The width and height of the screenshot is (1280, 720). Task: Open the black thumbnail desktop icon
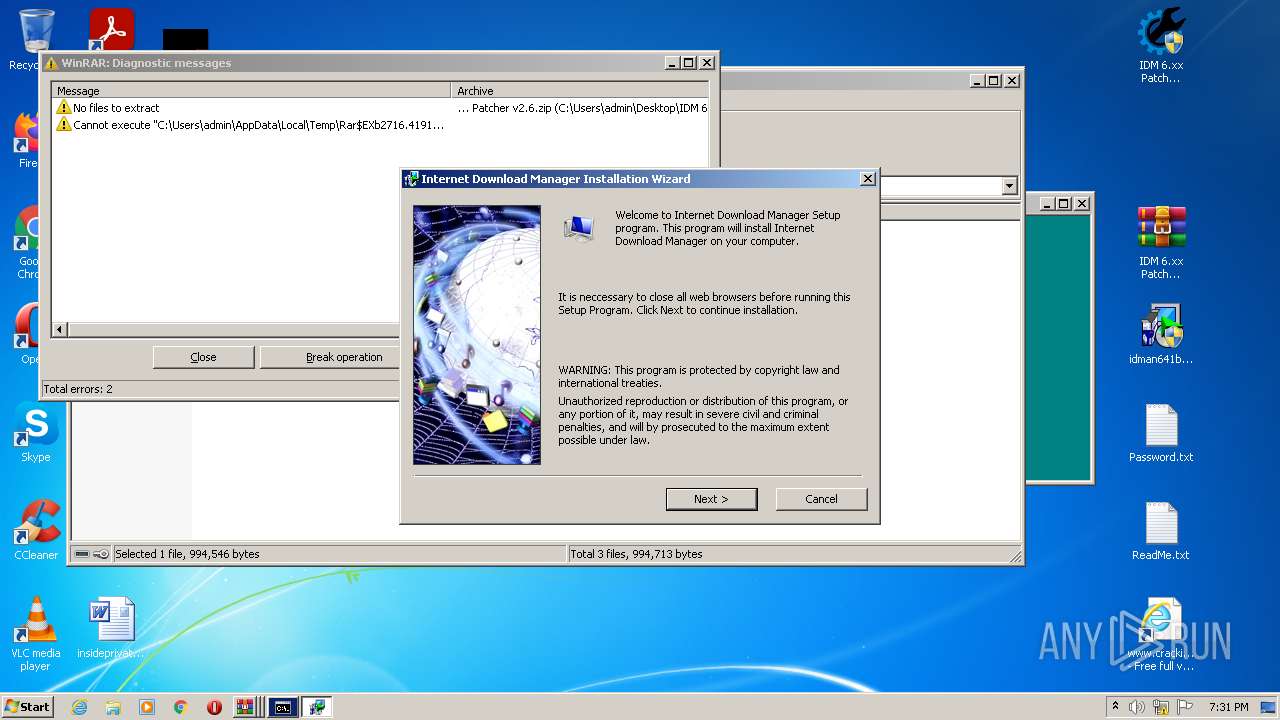(x=186, y=40)
